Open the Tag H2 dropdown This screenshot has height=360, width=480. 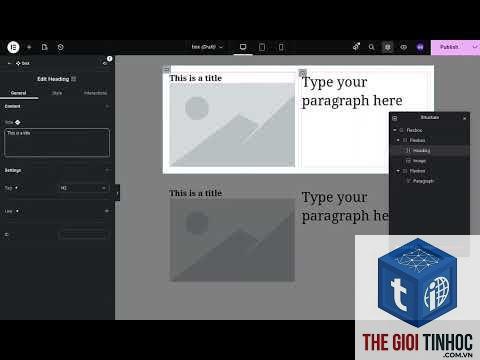pyautogui.click(x=83, y=188)
